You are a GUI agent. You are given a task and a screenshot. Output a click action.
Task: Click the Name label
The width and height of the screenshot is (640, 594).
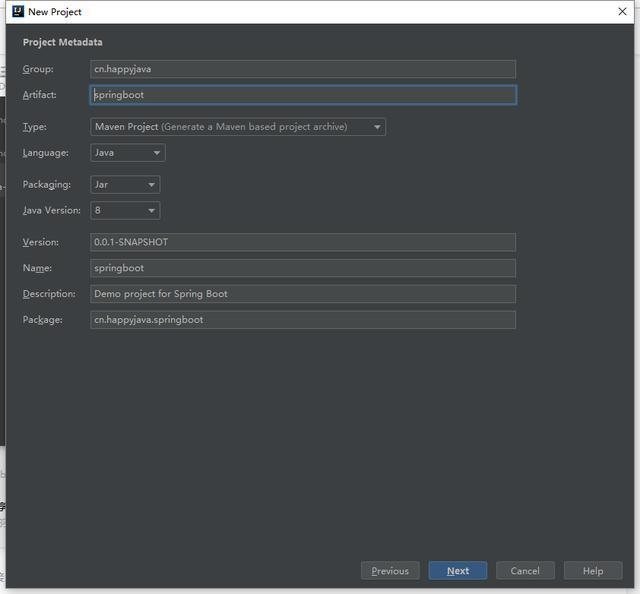[x=37, y=268]
